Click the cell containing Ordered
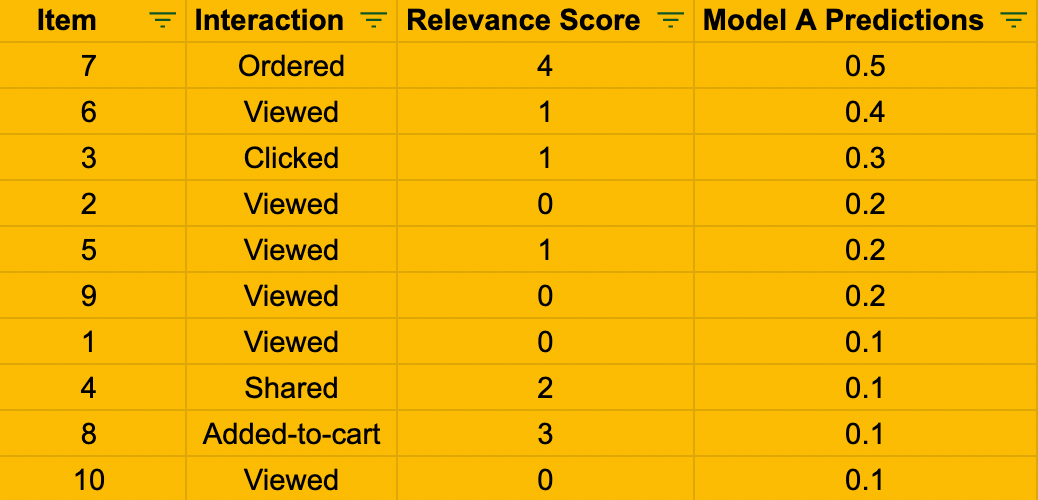Image resolution: width=1038 pixels, height=500 pixels. (291, 67)
